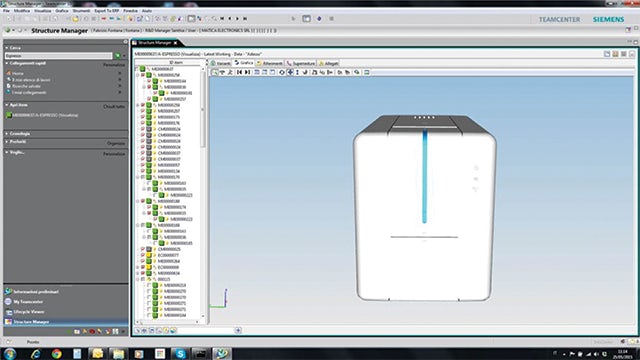
Task: Collapse the Cerca section in the sidebar
Action: point(7,48)
